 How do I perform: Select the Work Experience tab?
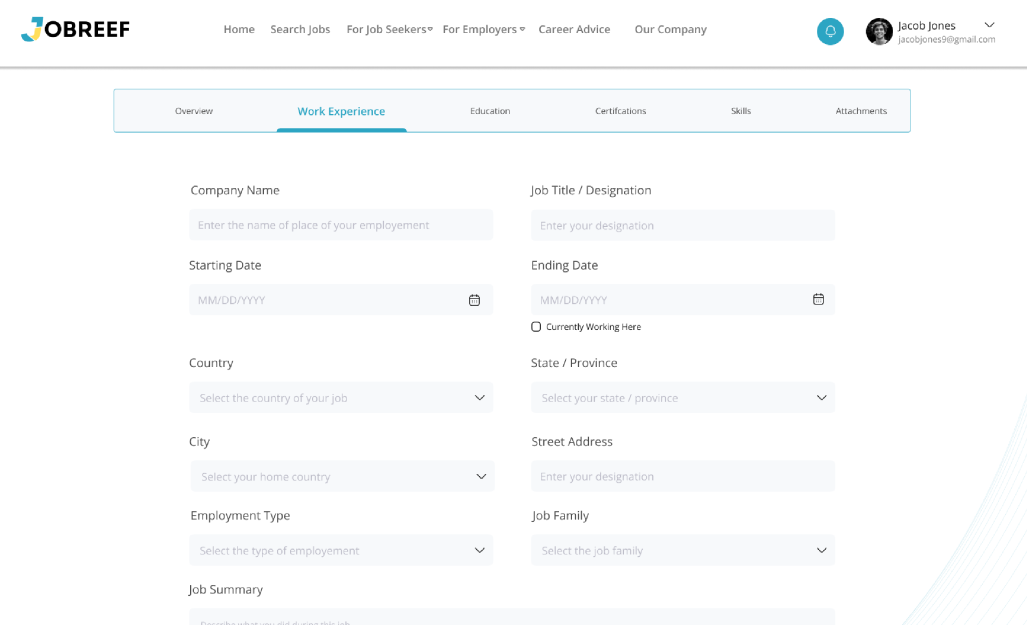pyautogui.click(x=341, y=111)
